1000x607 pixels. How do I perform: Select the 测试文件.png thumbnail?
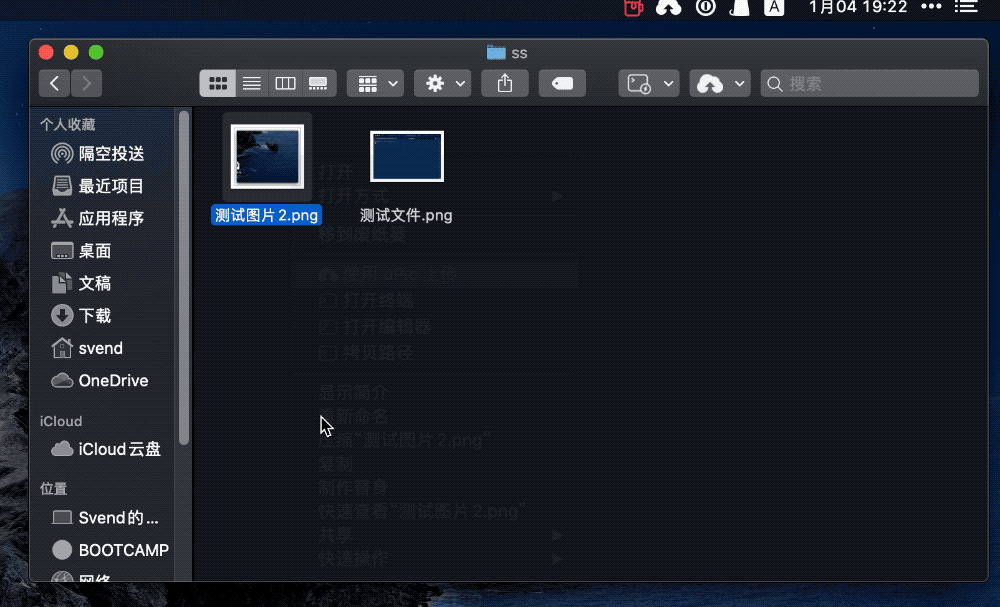pos(407,157)
